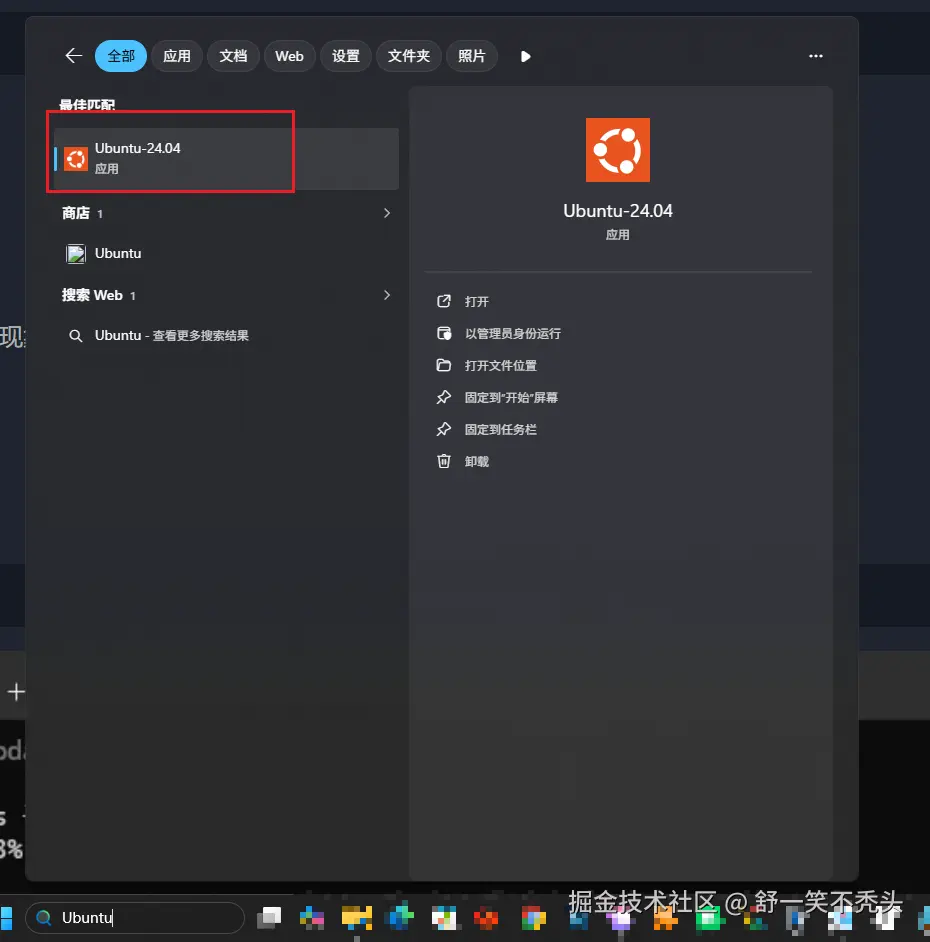930x942 pixels.
Task: Expand the 搜索 Web section chevron
Action: [x=387, y=295]
